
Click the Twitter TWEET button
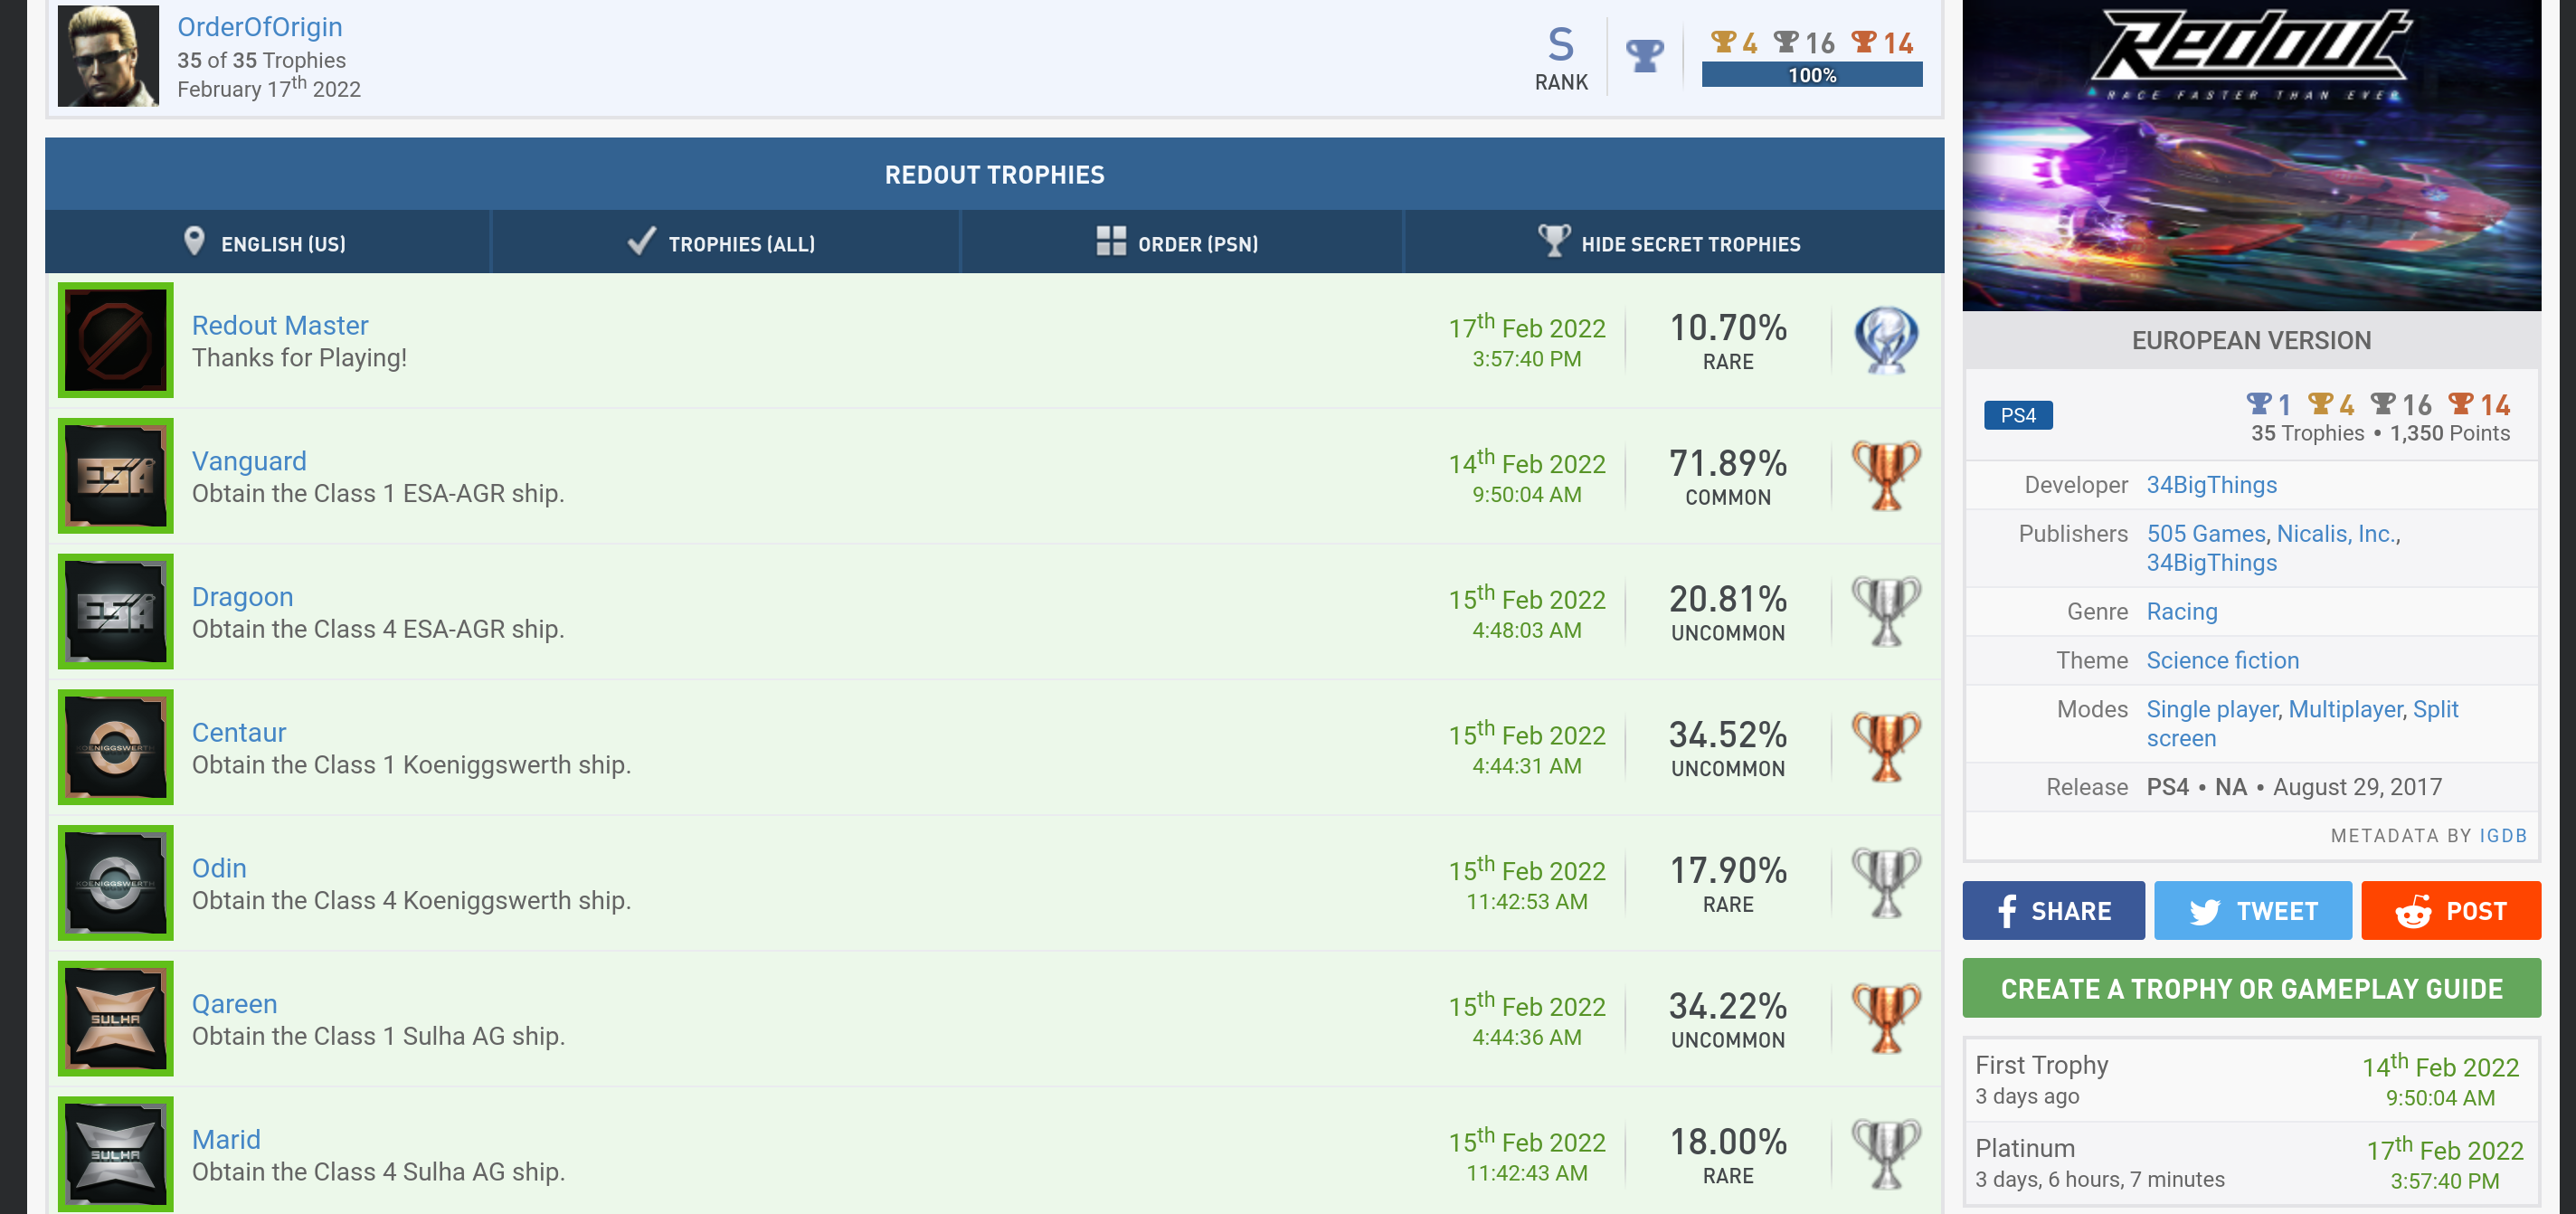pyautogui.click(x=2252, y=910)
